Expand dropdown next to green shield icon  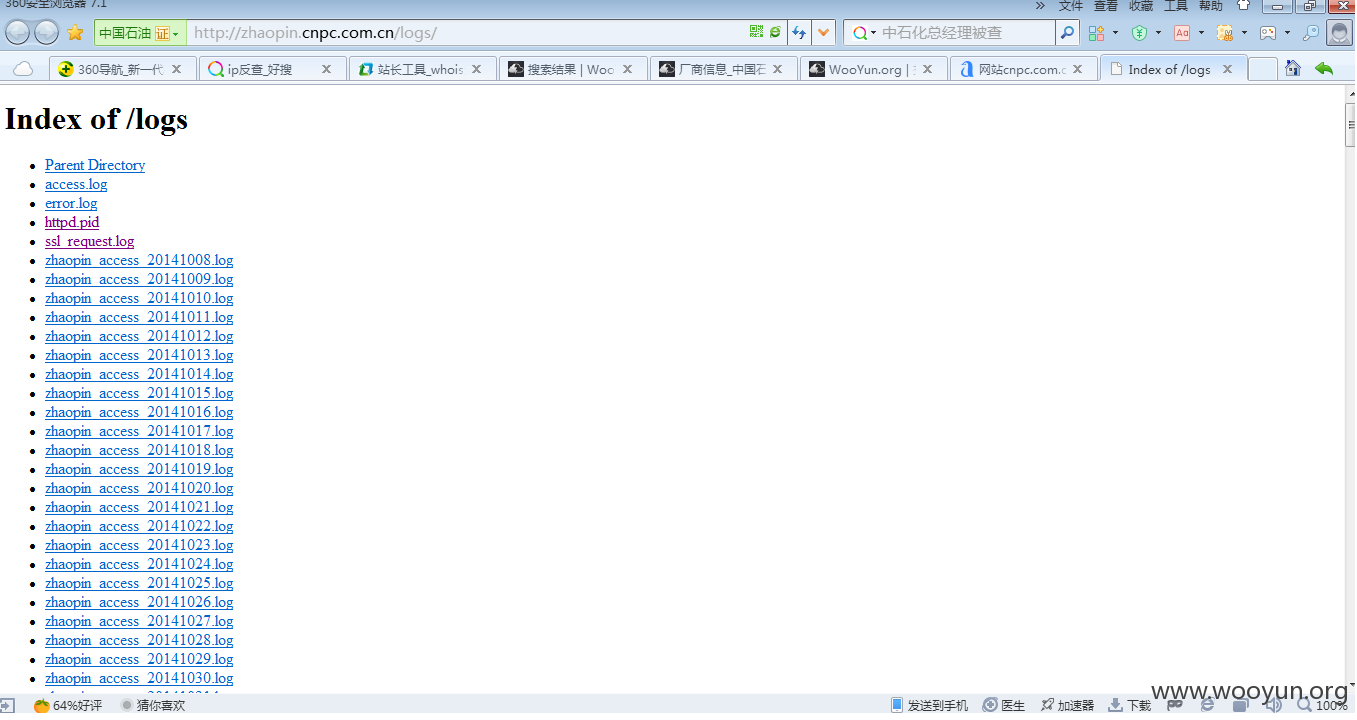pos(1158,33)
